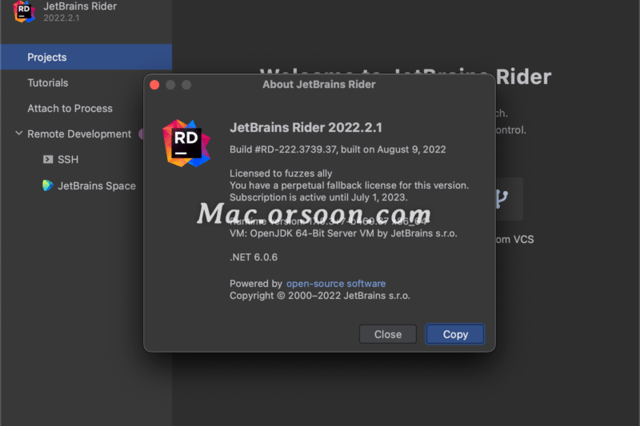Click the Subscription is active until line
Viewport: 640px width, 426px height.
pyautogui.click(x=318, y=197)
